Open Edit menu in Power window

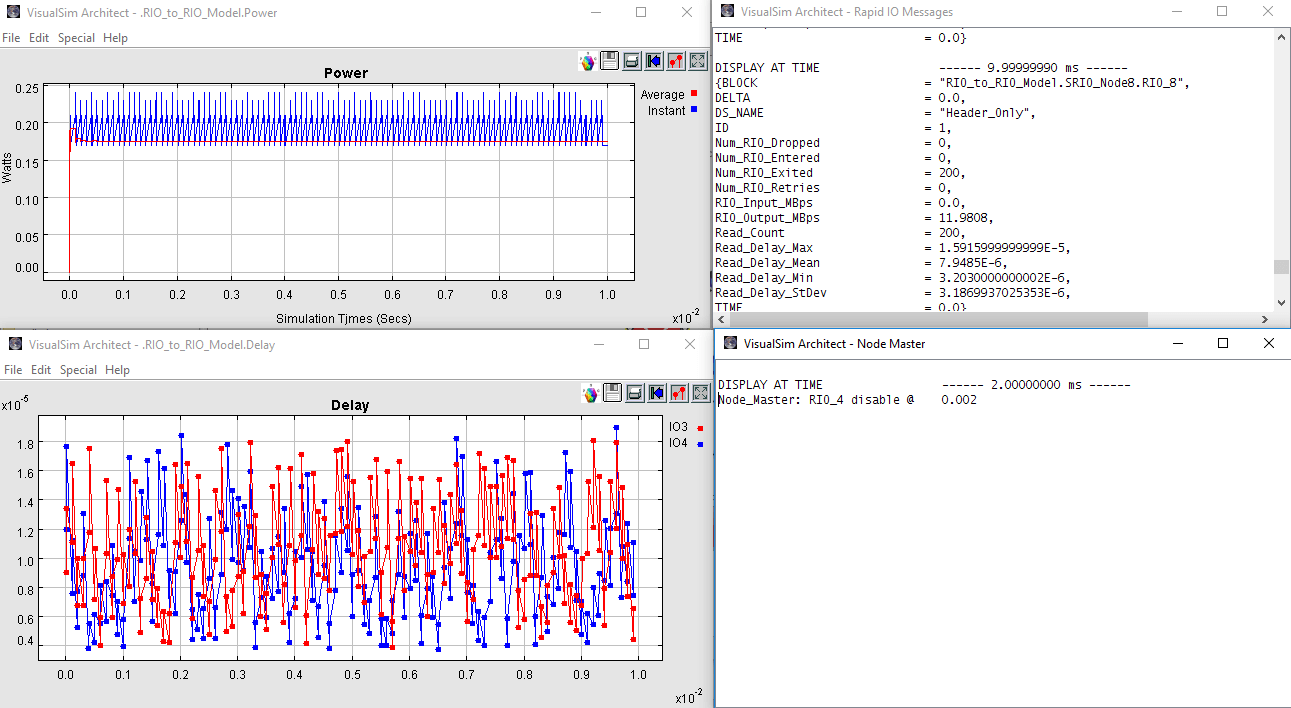click(x=39, y=38)
